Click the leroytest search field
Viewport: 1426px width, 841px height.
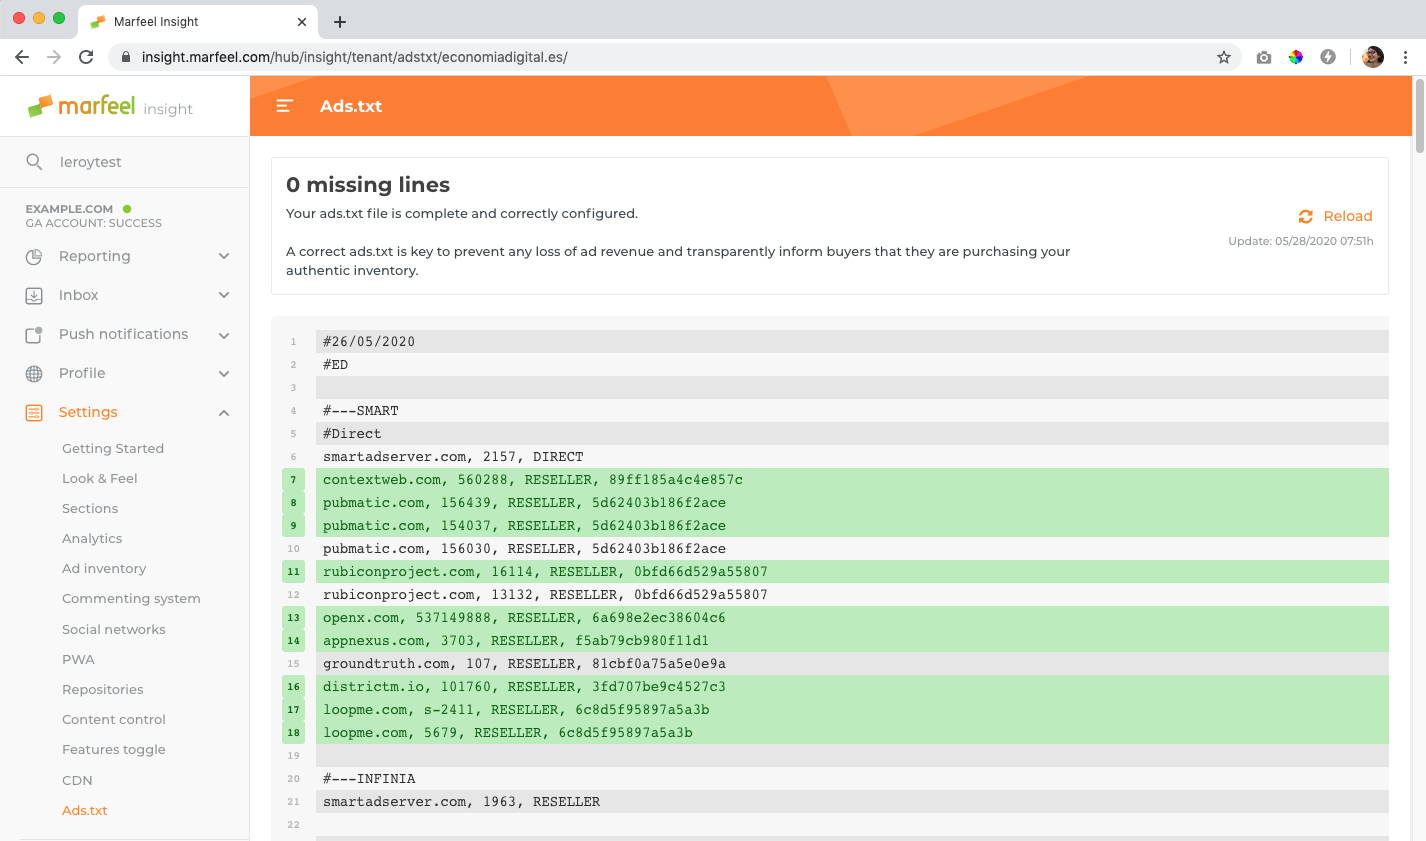tap(125, 162)
